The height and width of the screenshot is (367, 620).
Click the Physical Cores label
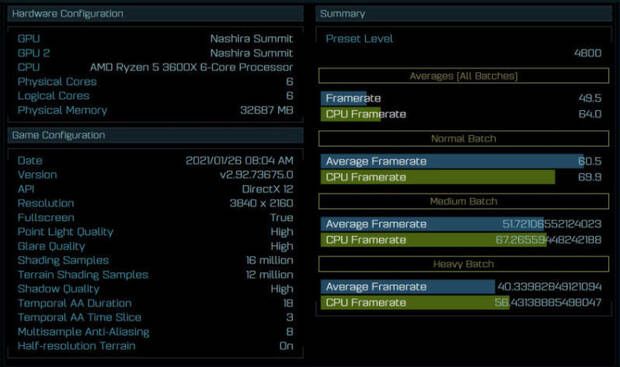point(57,82)
